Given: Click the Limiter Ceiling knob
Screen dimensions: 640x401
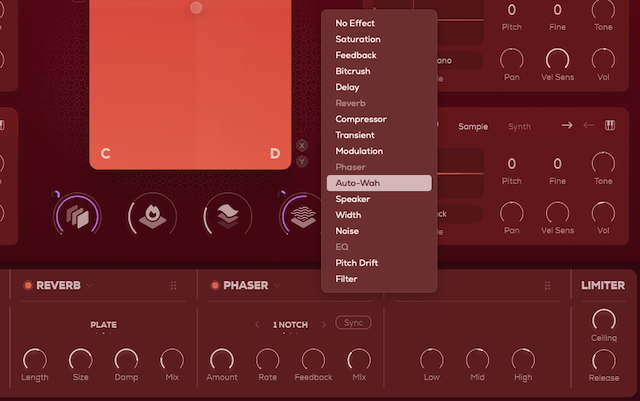Looking at the screenshot, I should tap(604, 320).
